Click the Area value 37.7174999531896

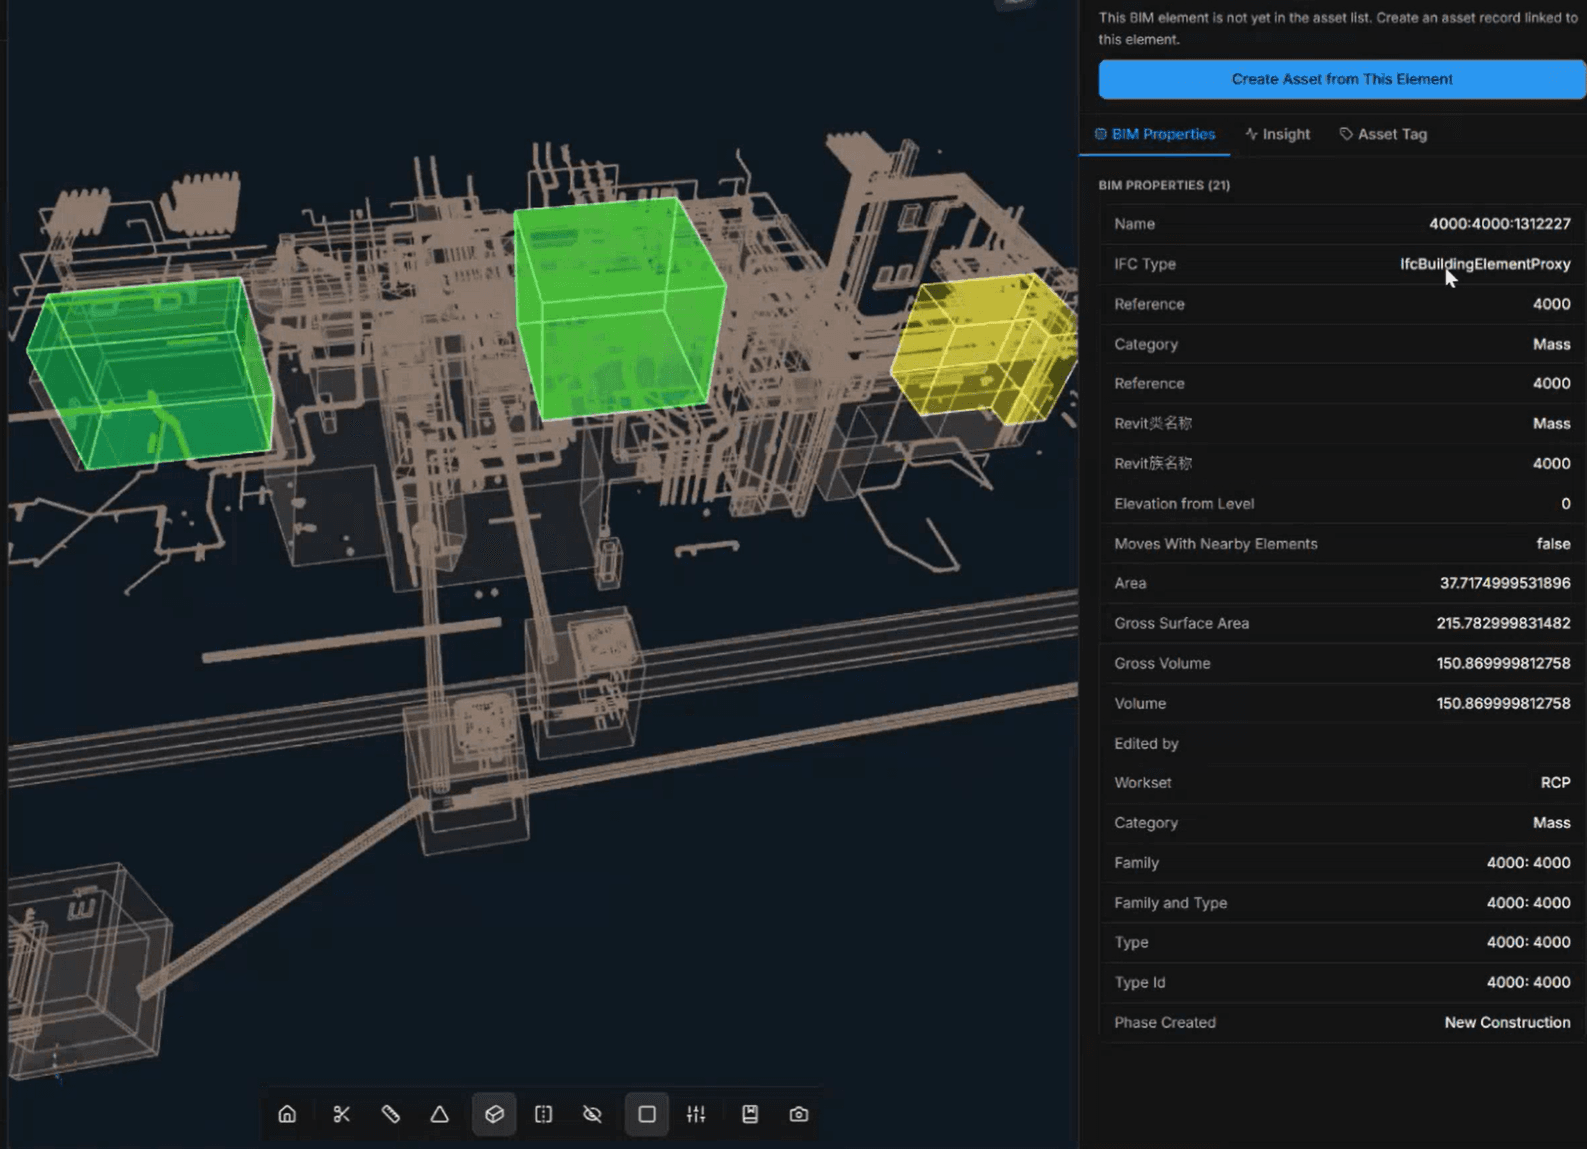coord(1505,583)
